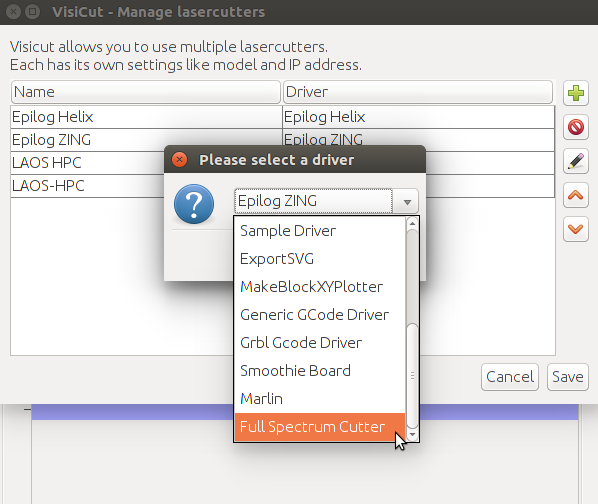Close the Please select a driver dialog

point(179,160)
